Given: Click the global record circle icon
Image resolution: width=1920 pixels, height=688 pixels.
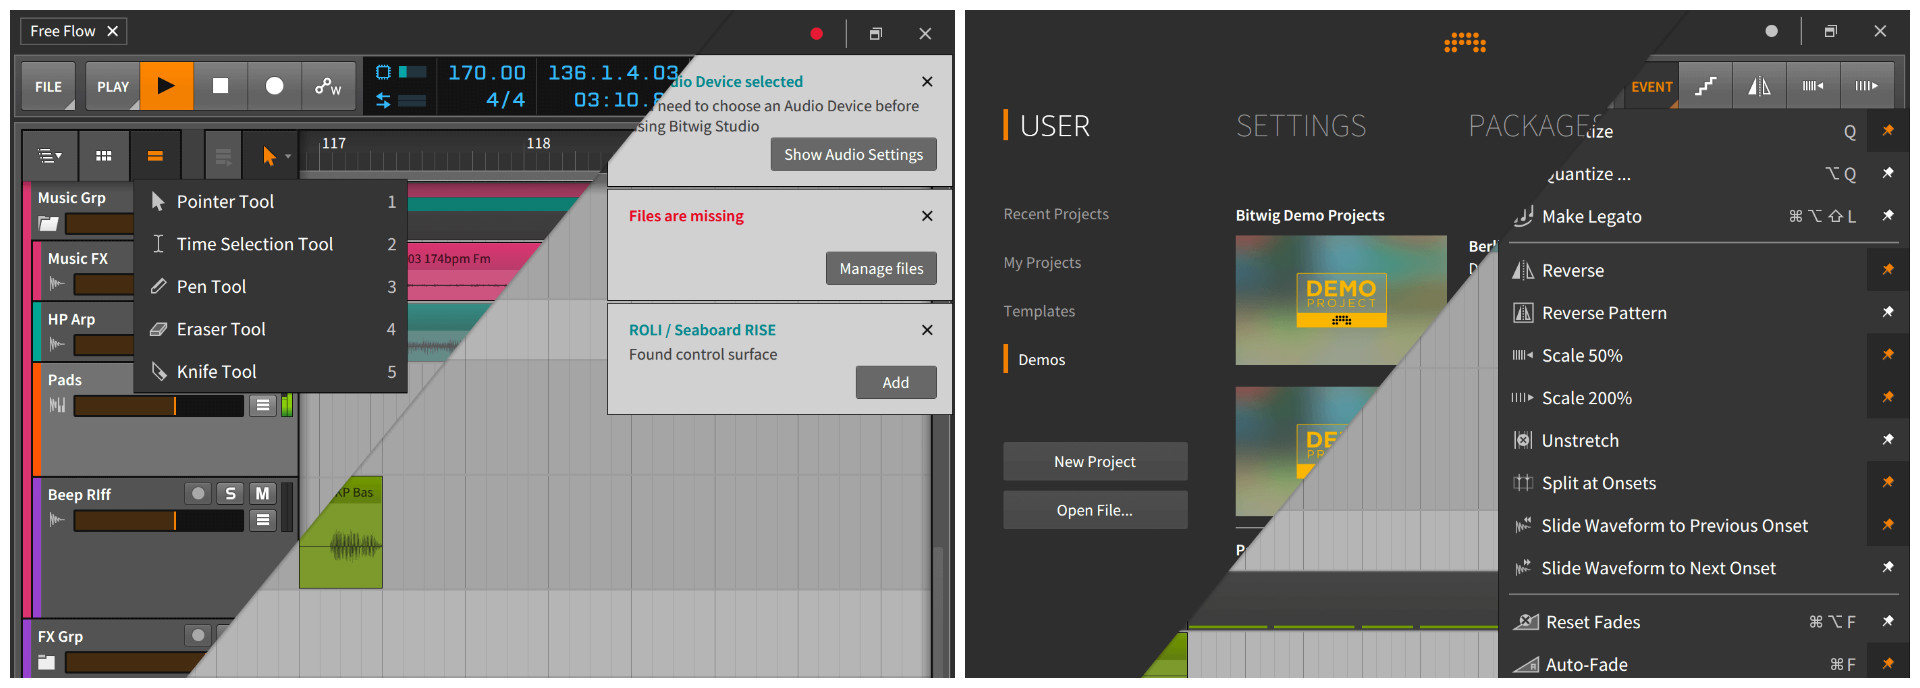Looking at the screenshot, I should pos(274,86).
